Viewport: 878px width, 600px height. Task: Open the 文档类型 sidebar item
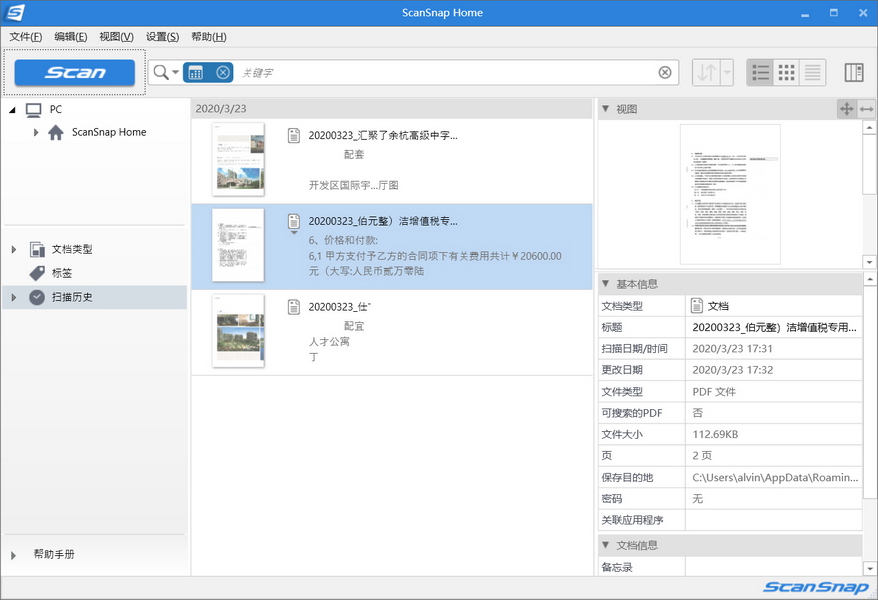coord(72,249)
